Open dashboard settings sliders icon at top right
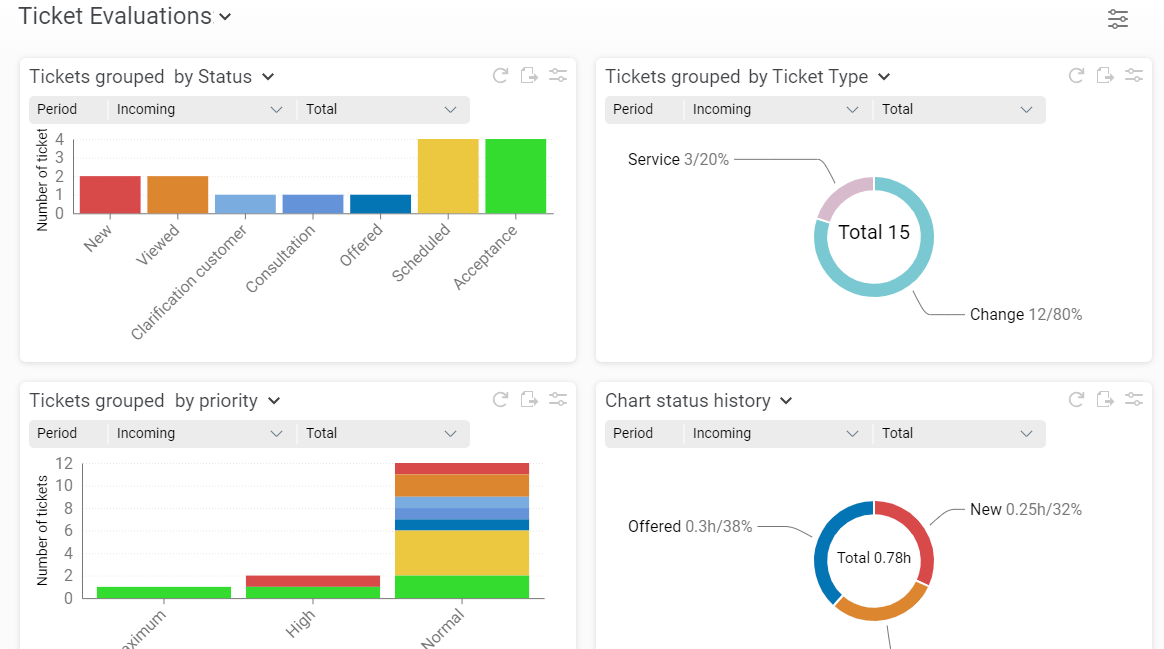The height and width of the screenshot is (649, 1164). click(1117, 19)
